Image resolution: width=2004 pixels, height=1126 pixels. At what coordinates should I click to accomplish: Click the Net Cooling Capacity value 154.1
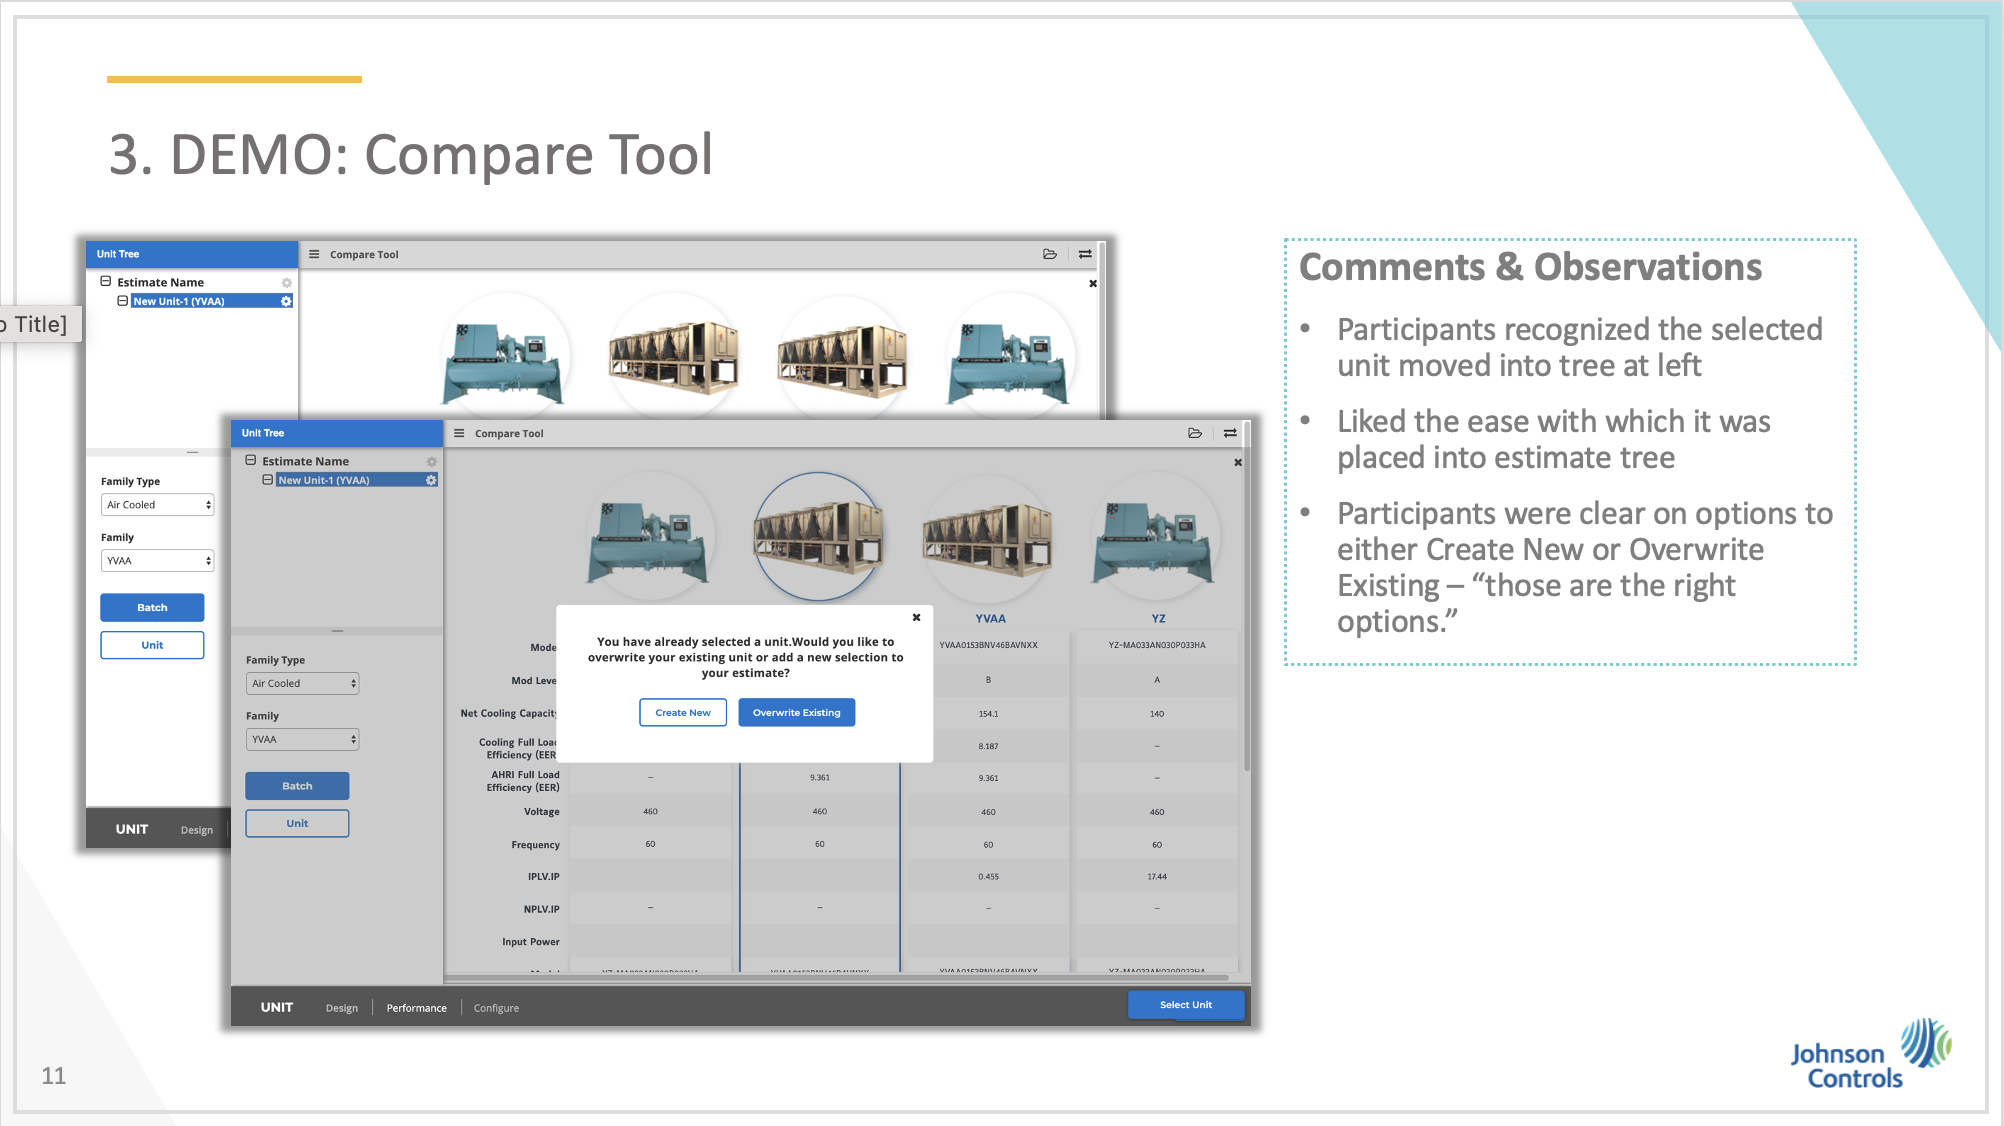tap(988, 714)
